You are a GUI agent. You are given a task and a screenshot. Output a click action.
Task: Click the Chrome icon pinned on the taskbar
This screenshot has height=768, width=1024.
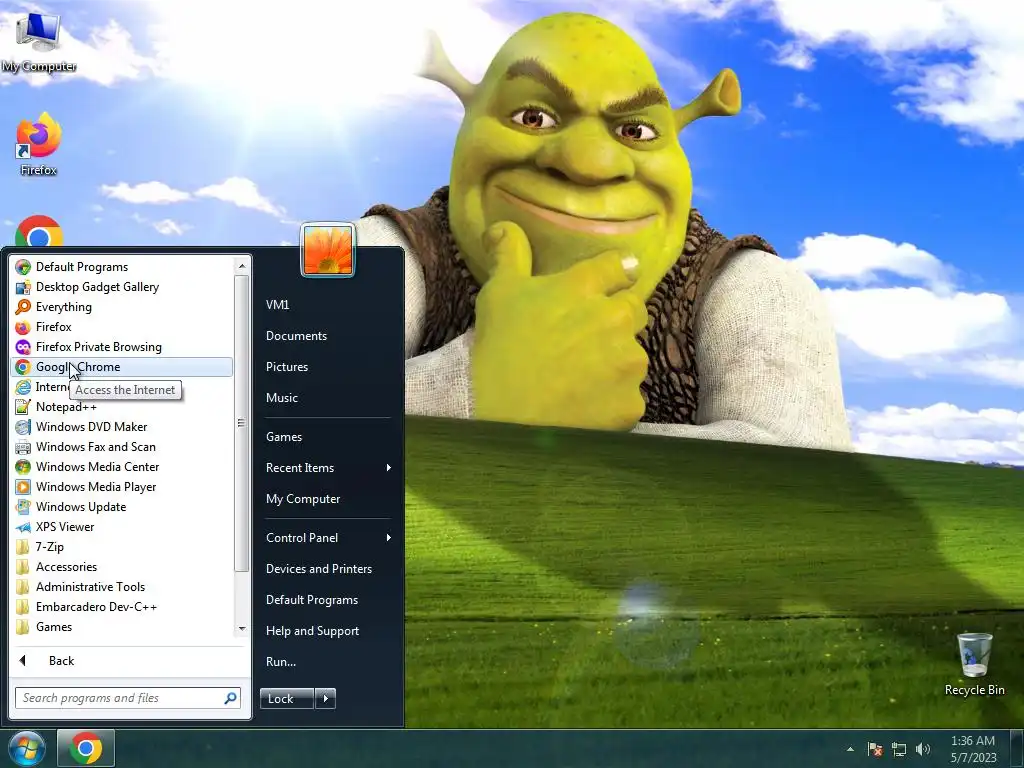(86, 748)
